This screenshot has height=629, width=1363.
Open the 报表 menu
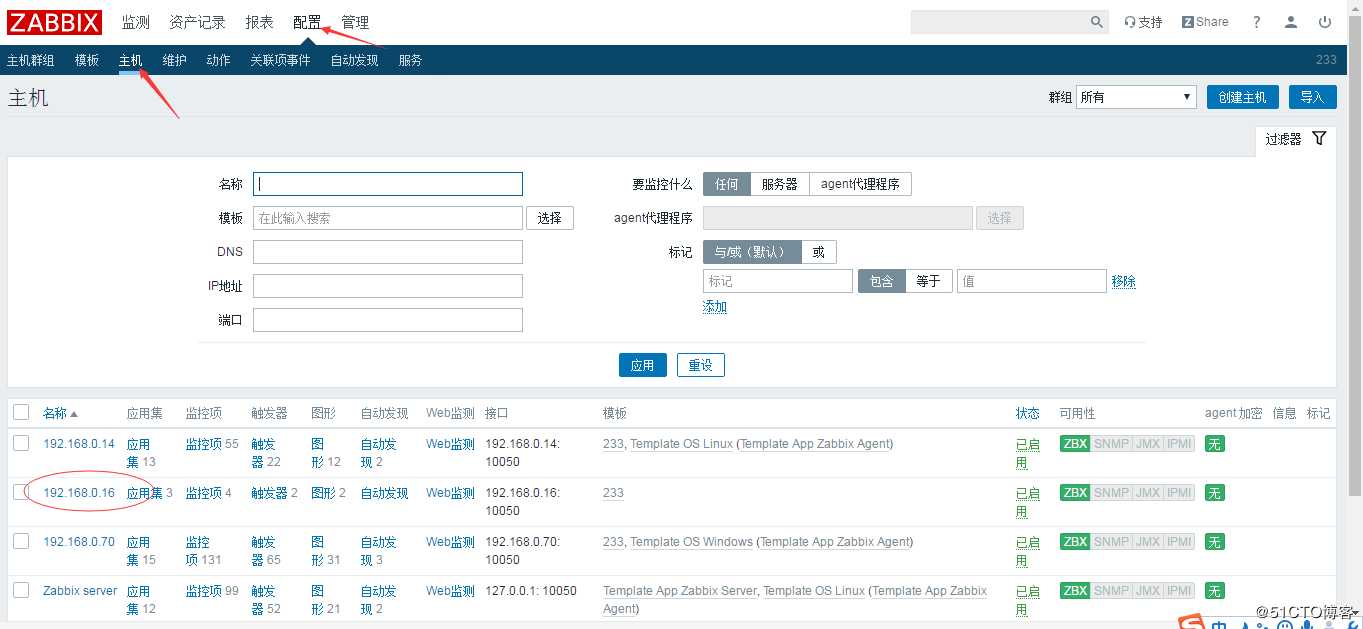coord(259,22)
